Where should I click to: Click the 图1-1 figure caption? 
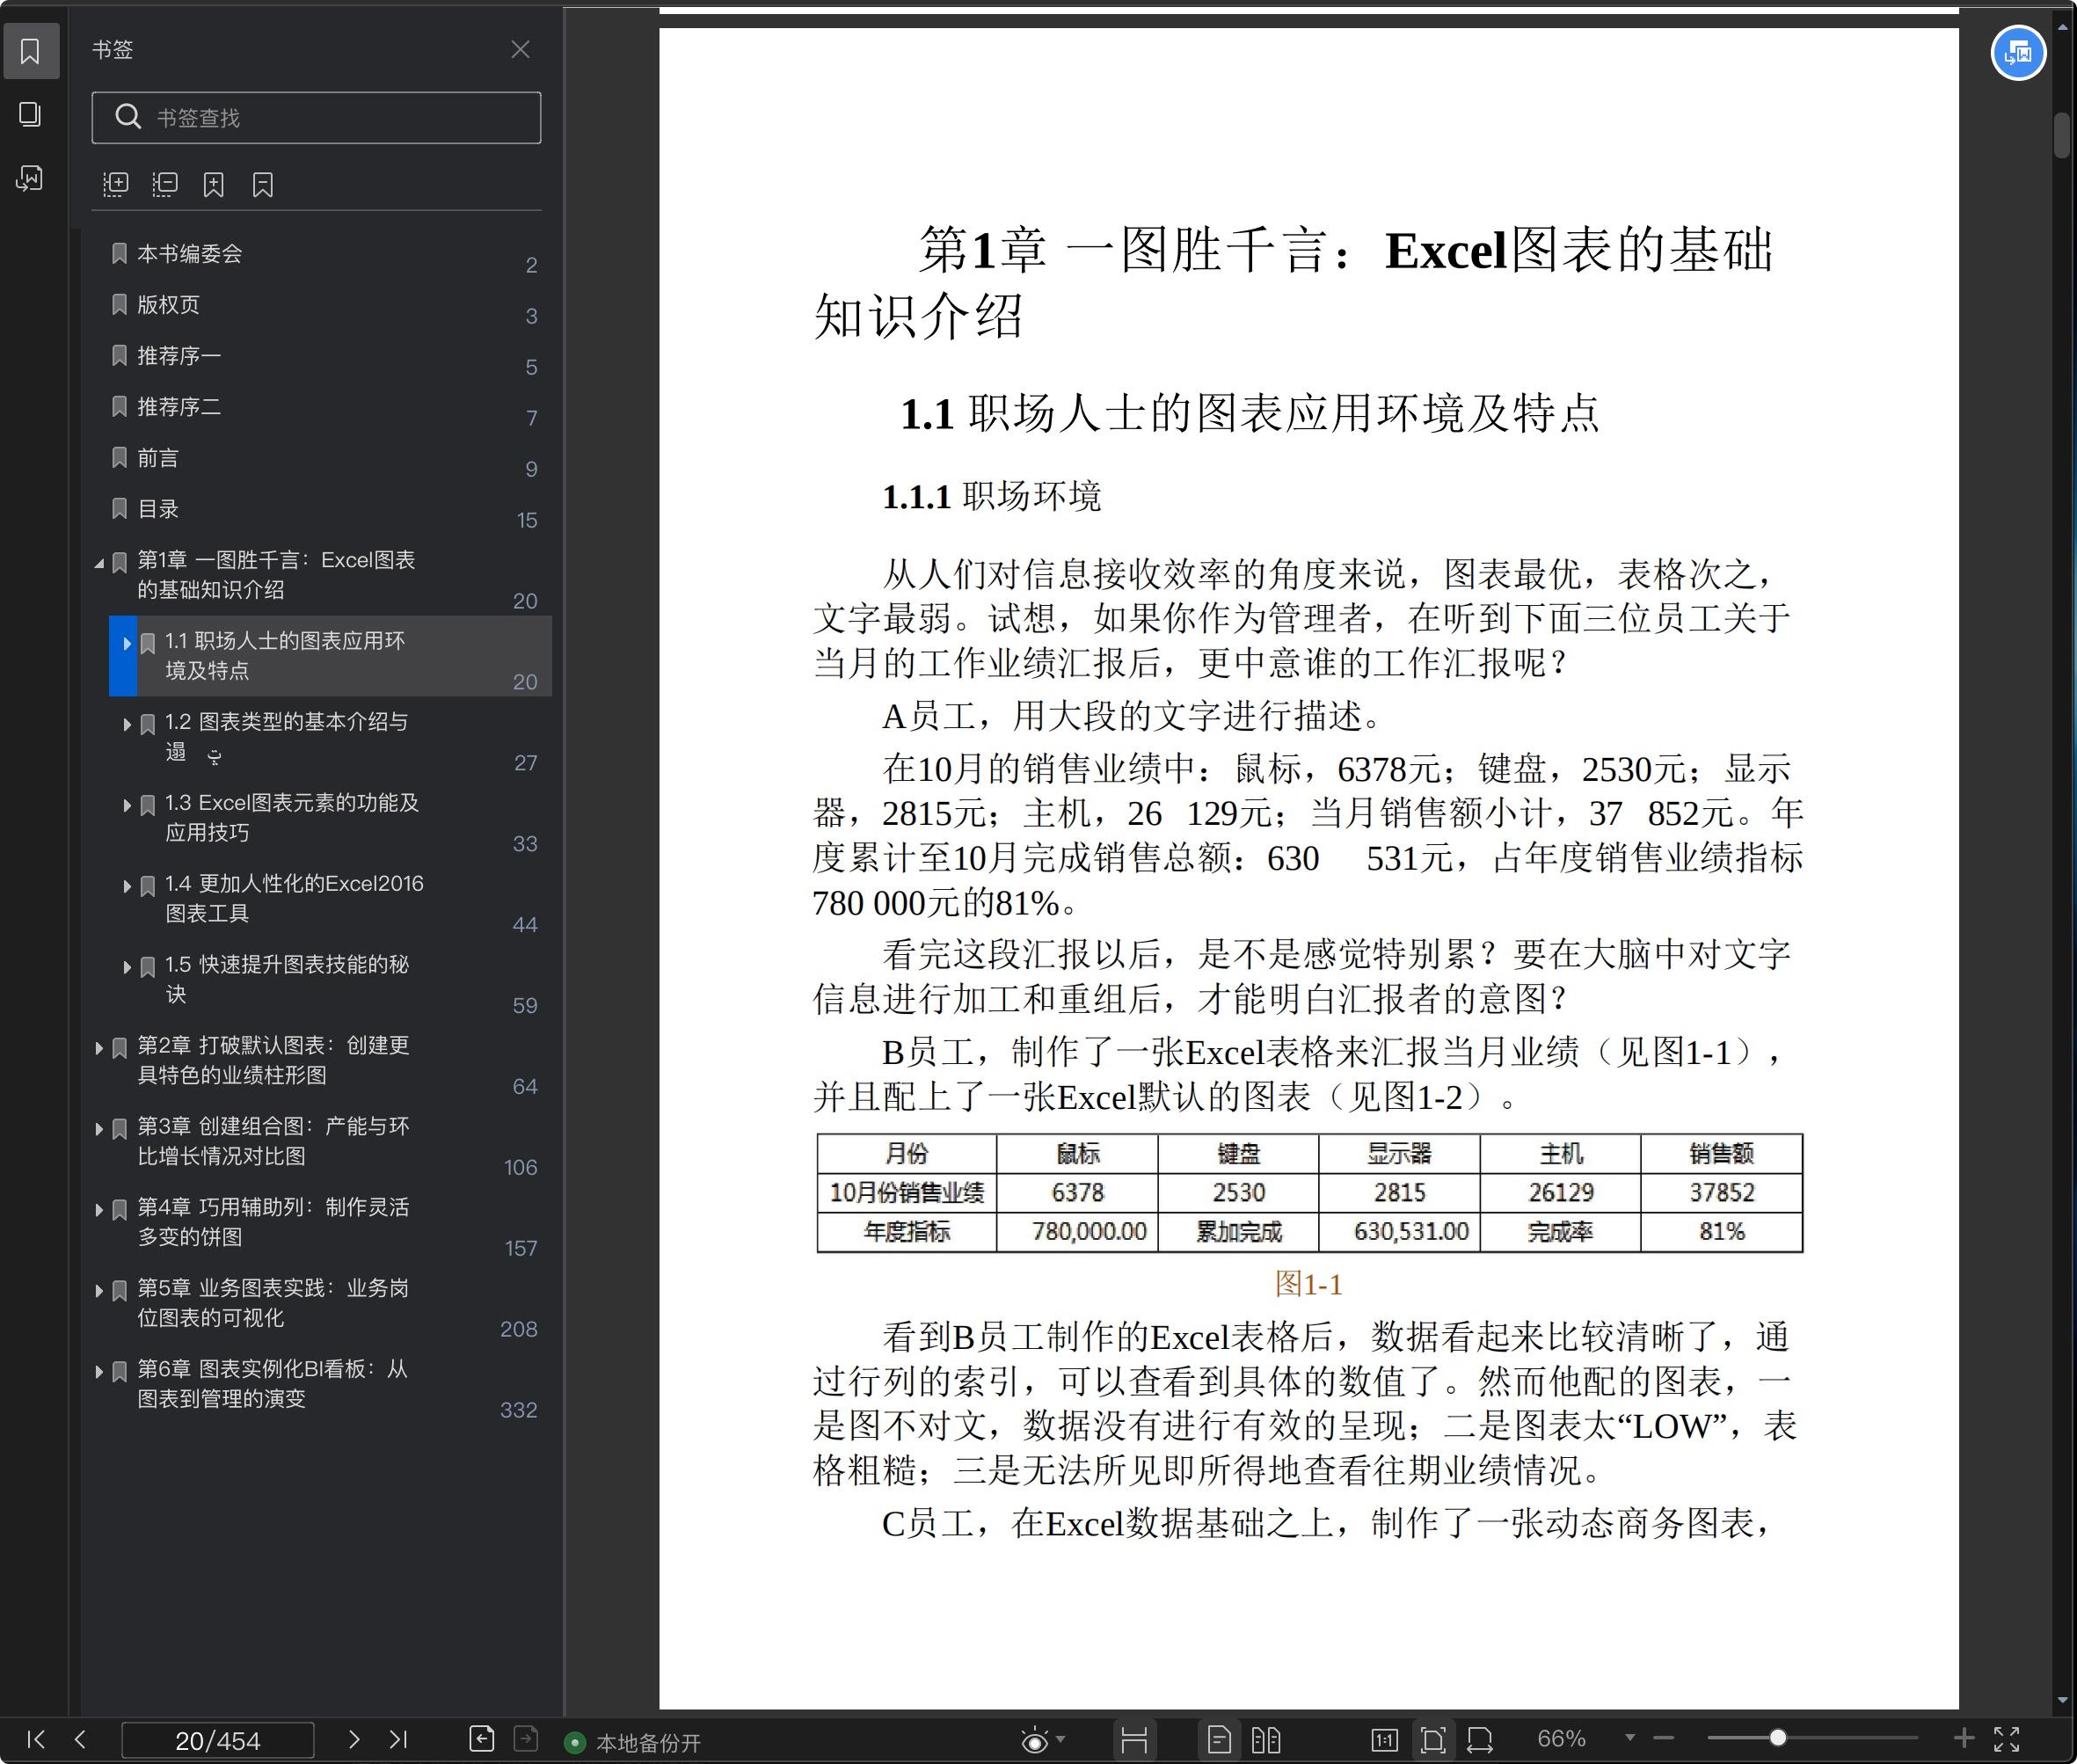1308,1284
